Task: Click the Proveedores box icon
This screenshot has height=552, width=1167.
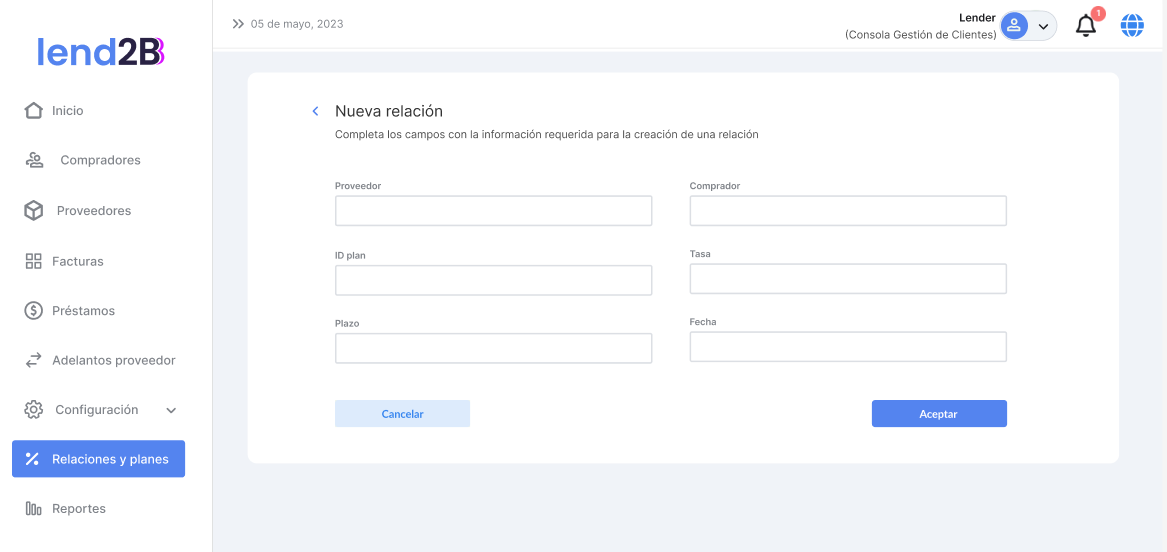Action: (x=34, y=211)
